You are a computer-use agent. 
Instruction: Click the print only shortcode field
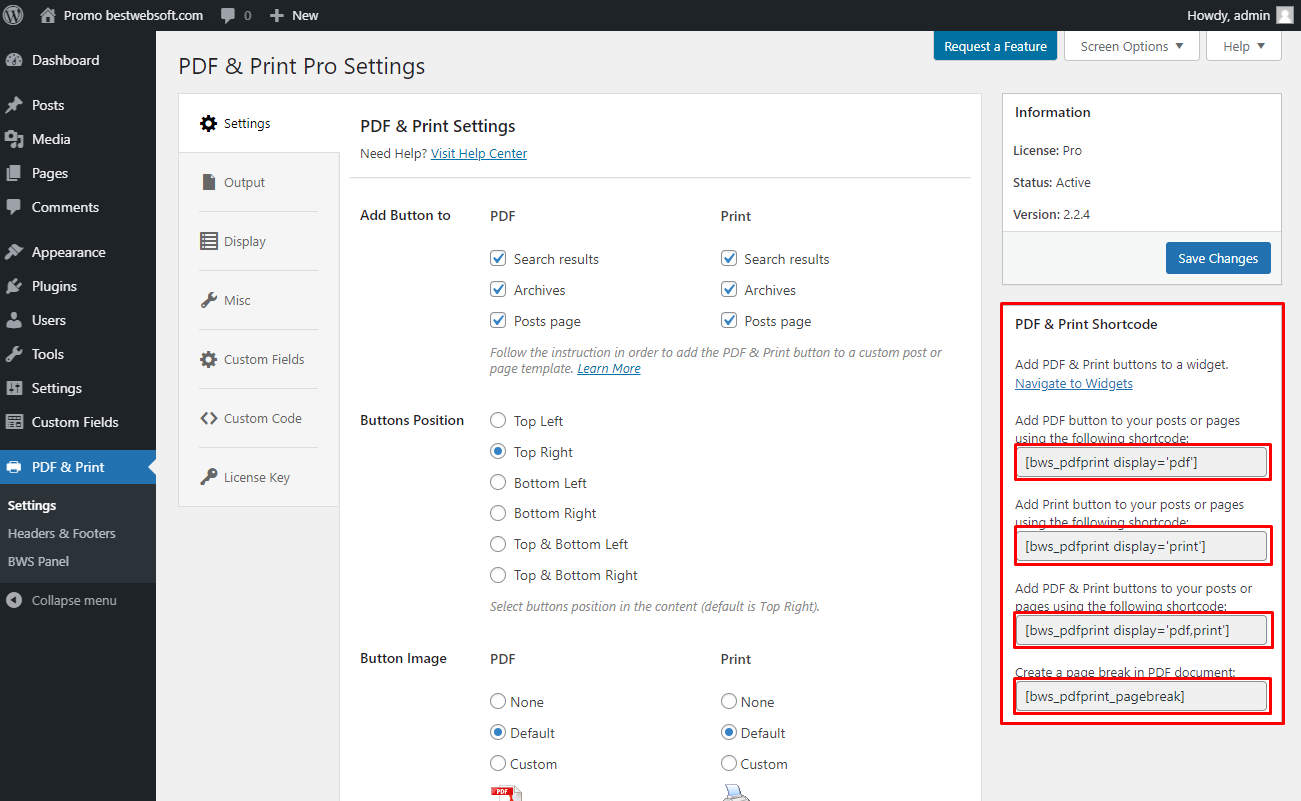1141,546
